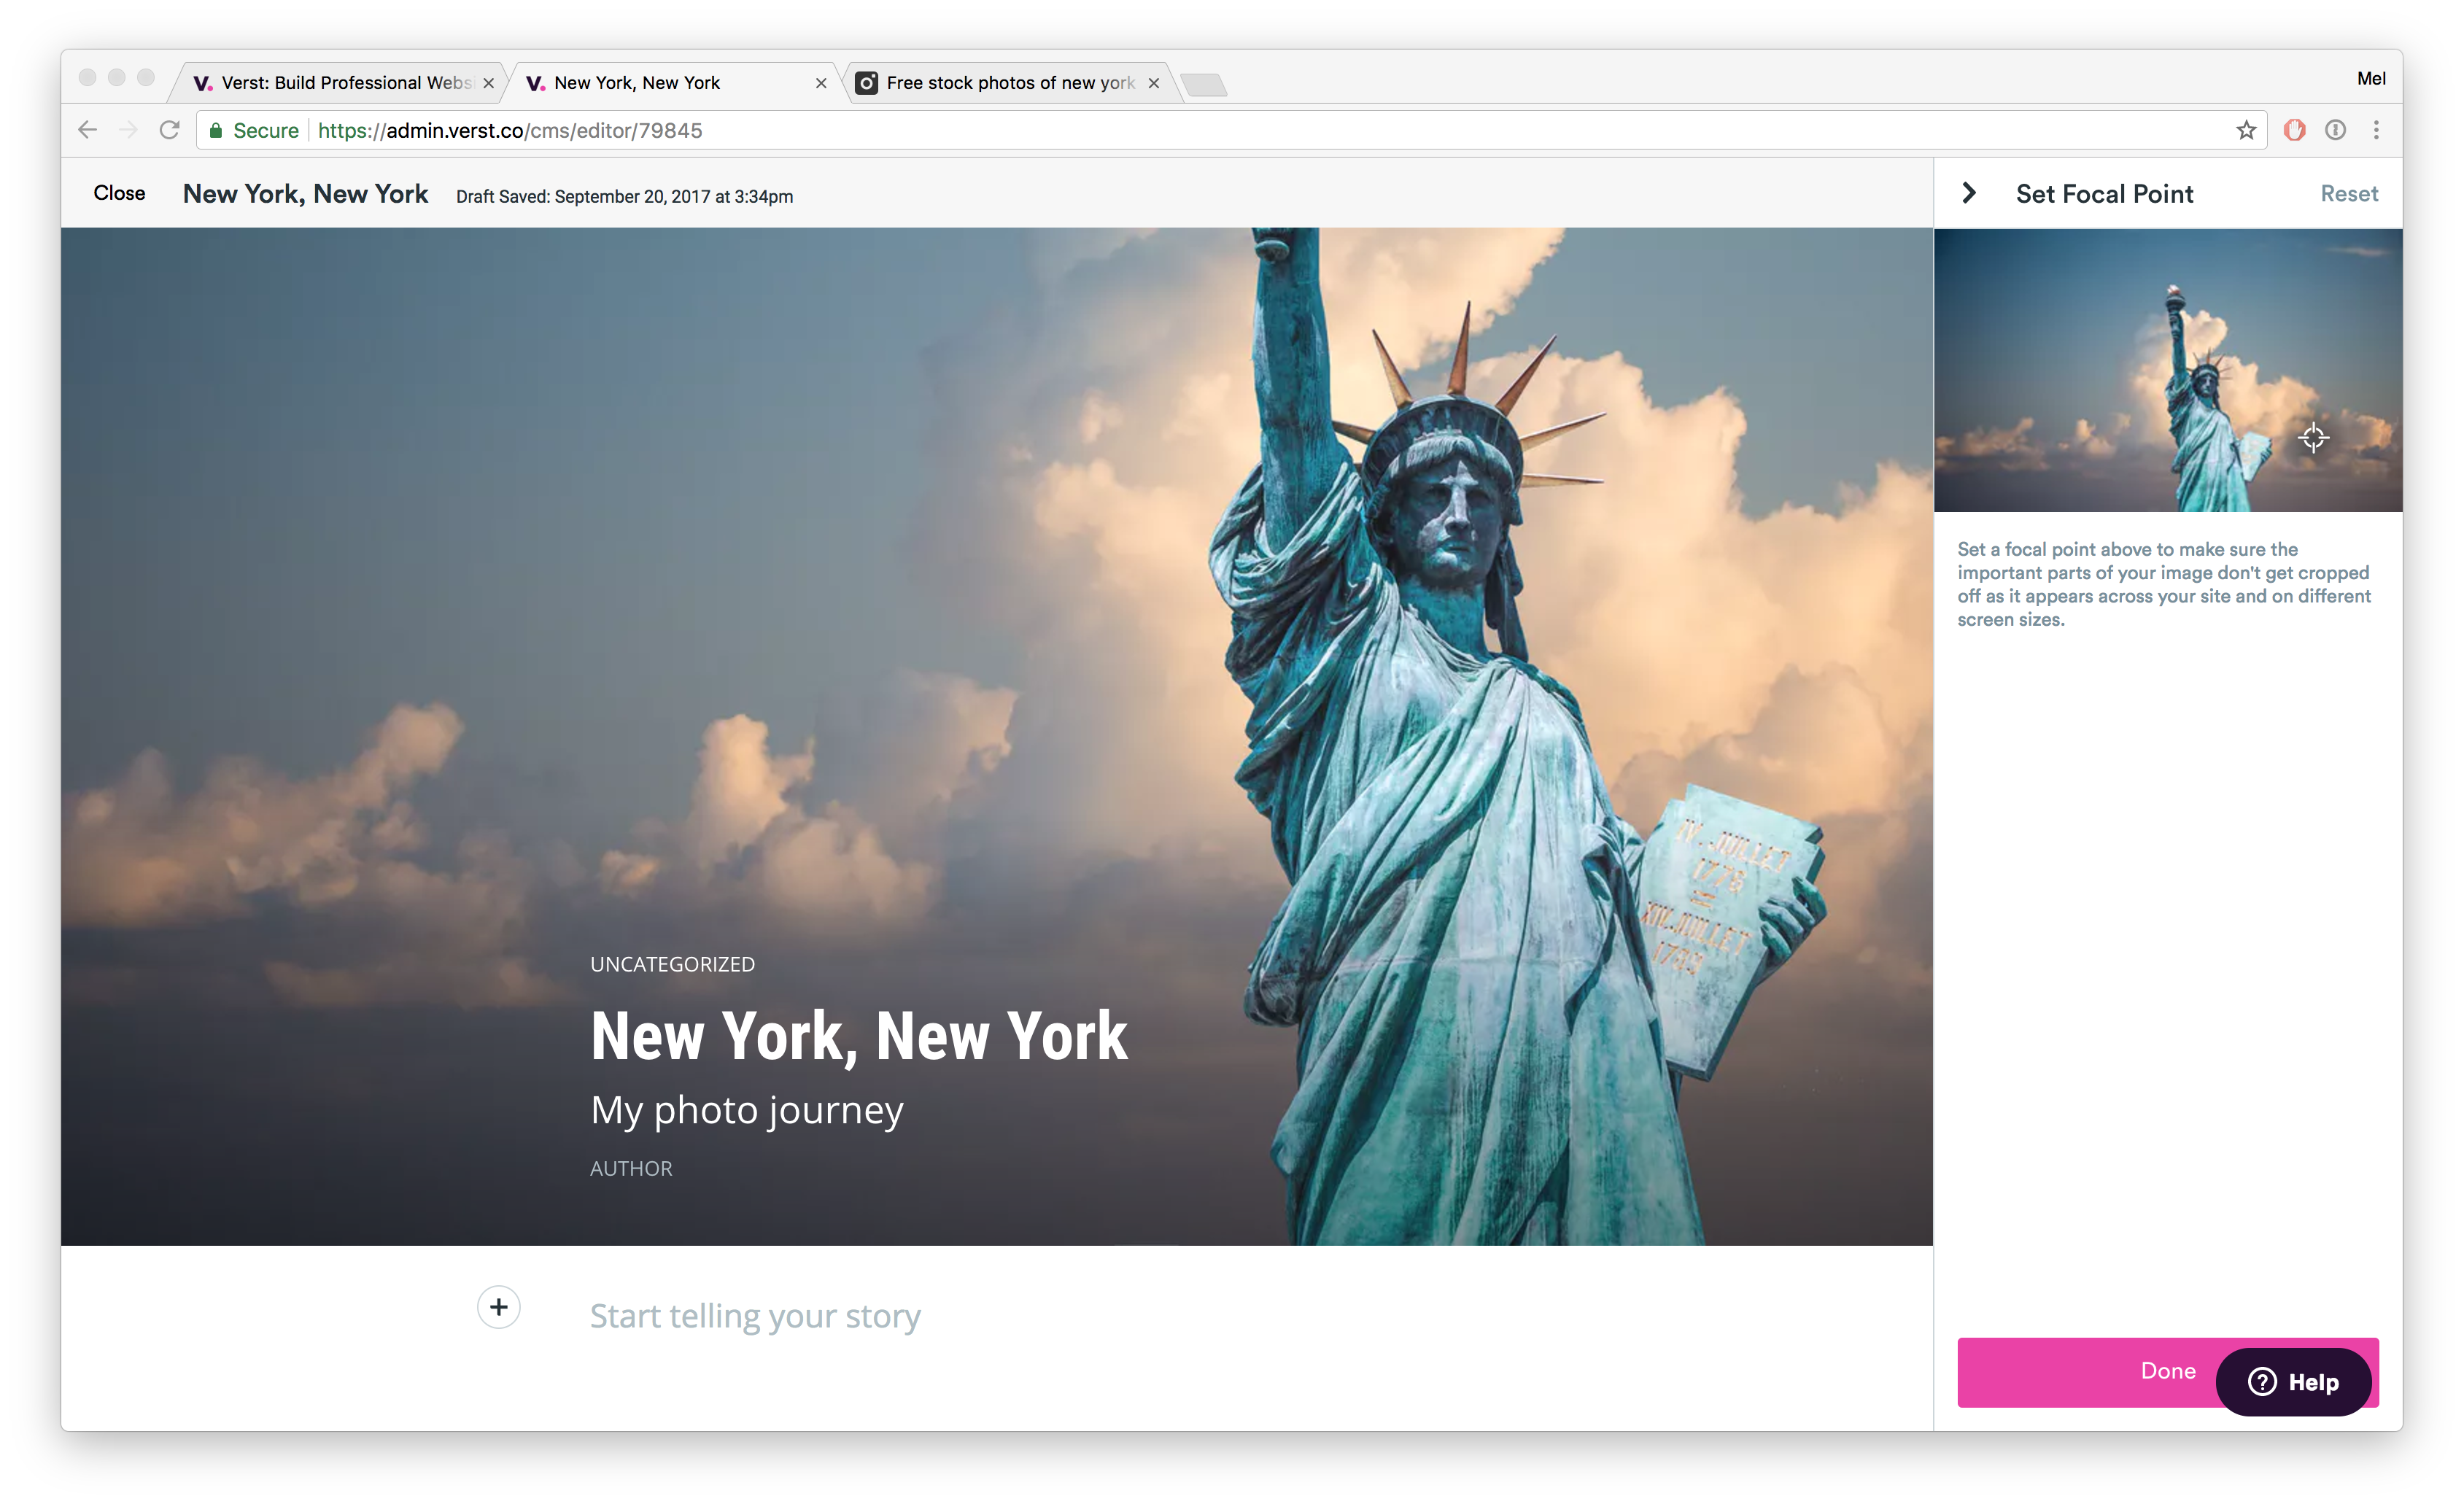This screenshot has width=2464, height=1504.
Task: Click the Draft Saved timestamp text
Action: coord(624,196)
